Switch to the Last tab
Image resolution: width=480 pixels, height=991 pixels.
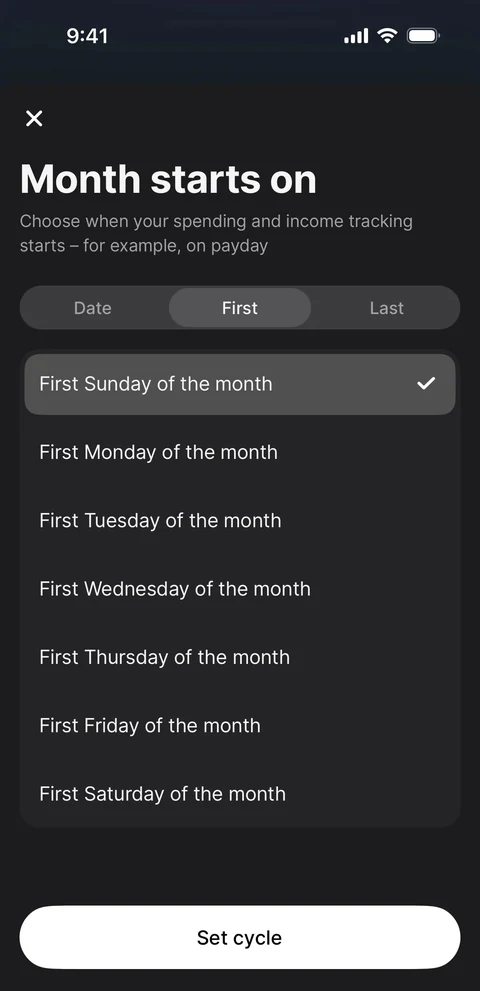pos(386,308)
